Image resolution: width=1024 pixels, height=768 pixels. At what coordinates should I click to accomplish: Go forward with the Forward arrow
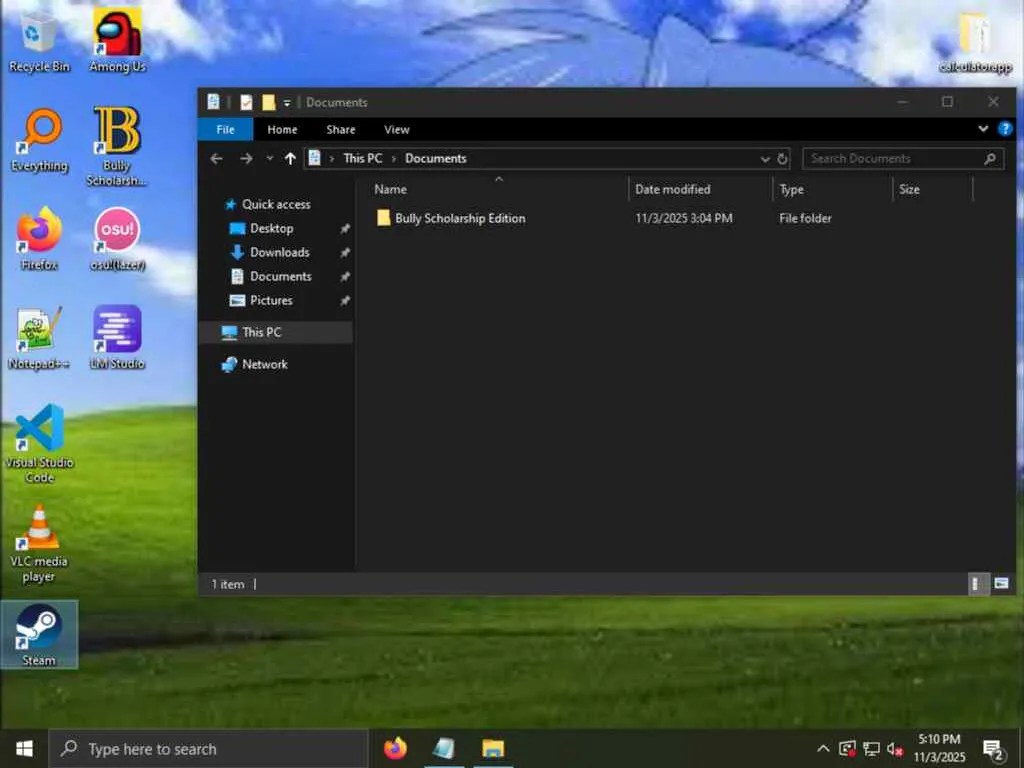(x=246, y=159)
